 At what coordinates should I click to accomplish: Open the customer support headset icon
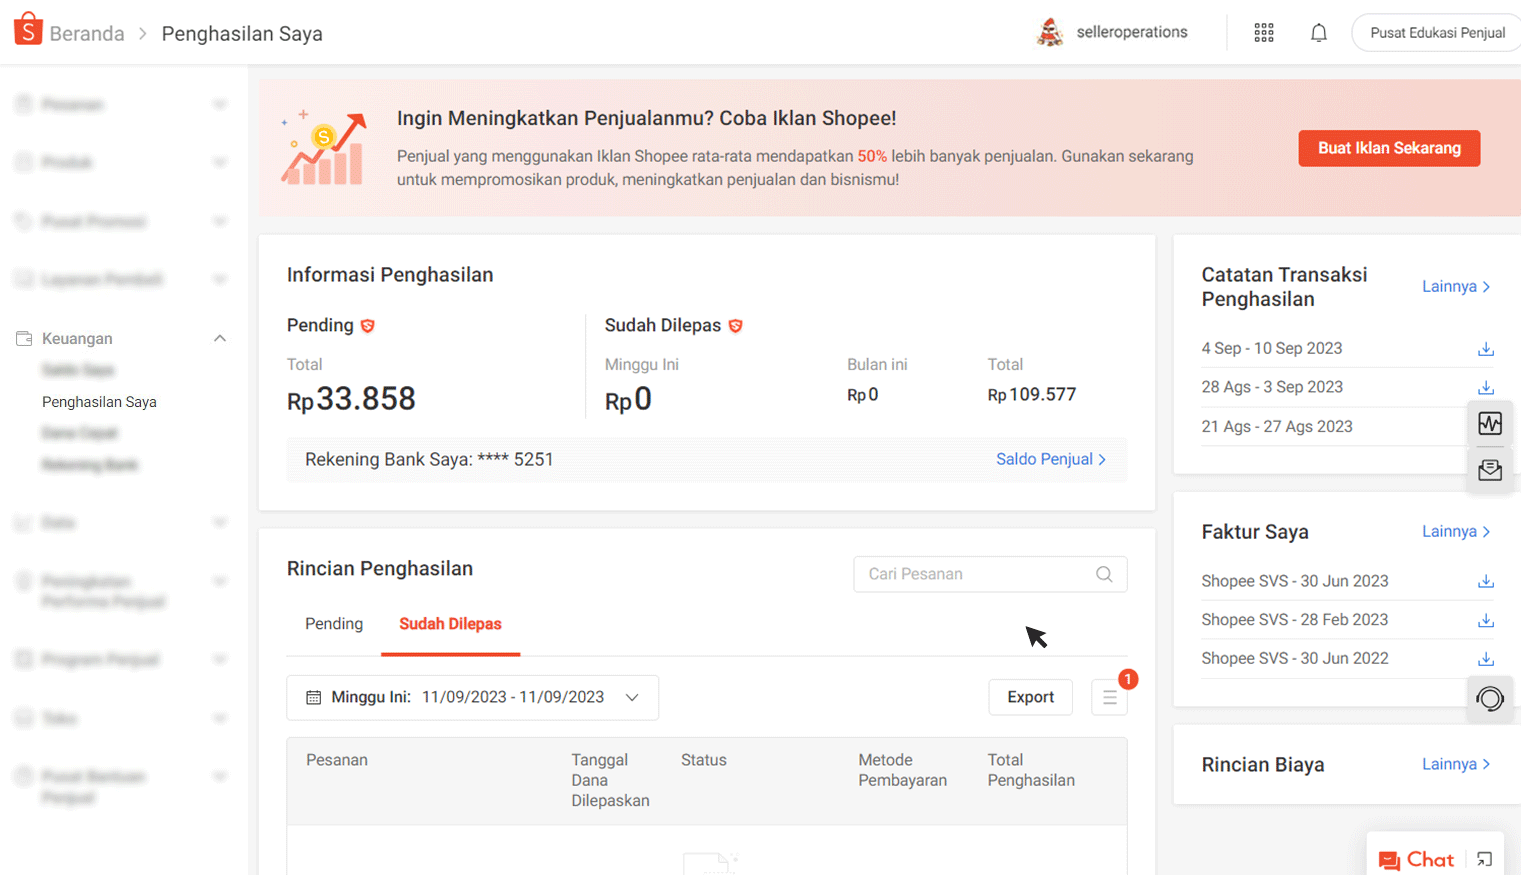coord(1490,698)
